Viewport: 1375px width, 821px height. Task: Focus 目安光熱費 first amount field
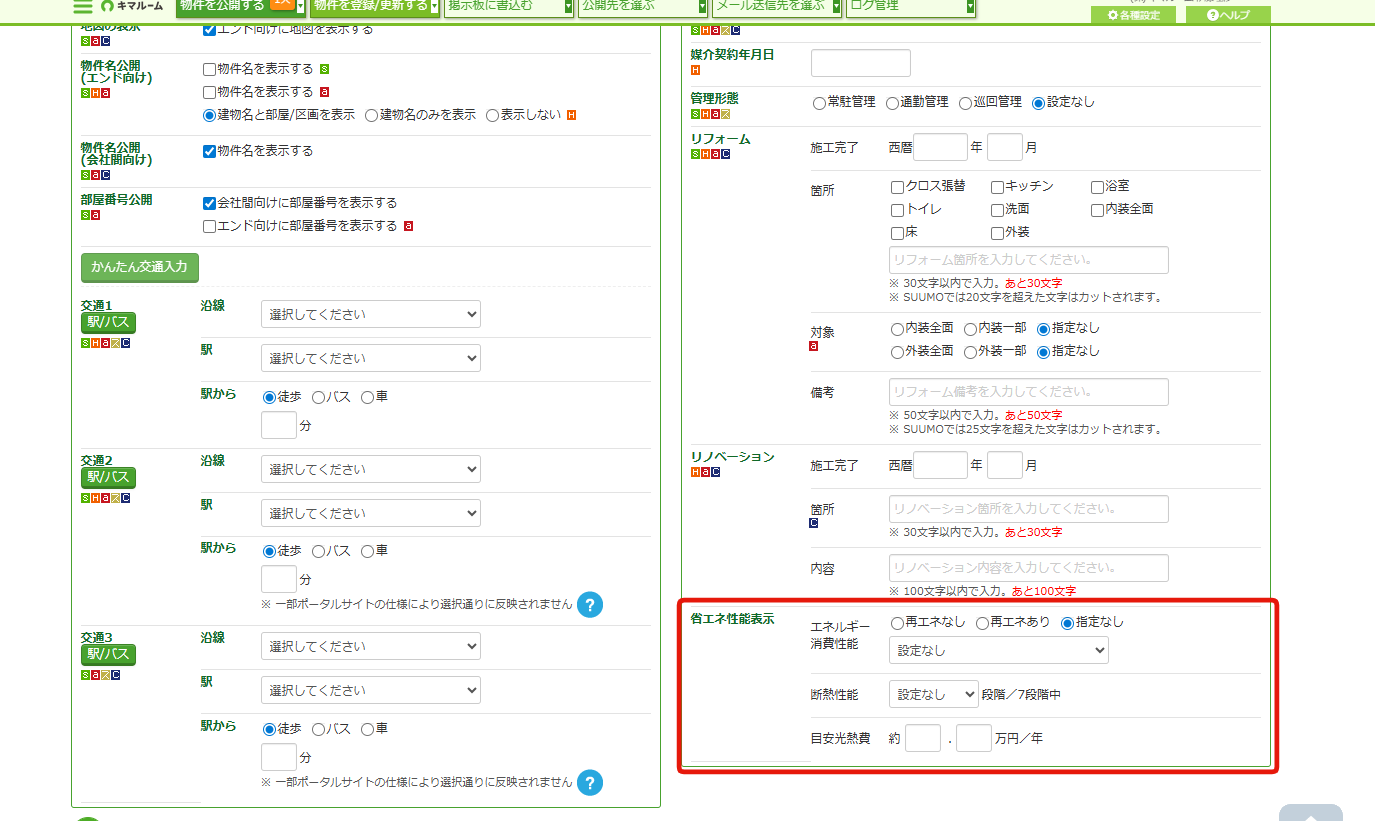[923, 738]
